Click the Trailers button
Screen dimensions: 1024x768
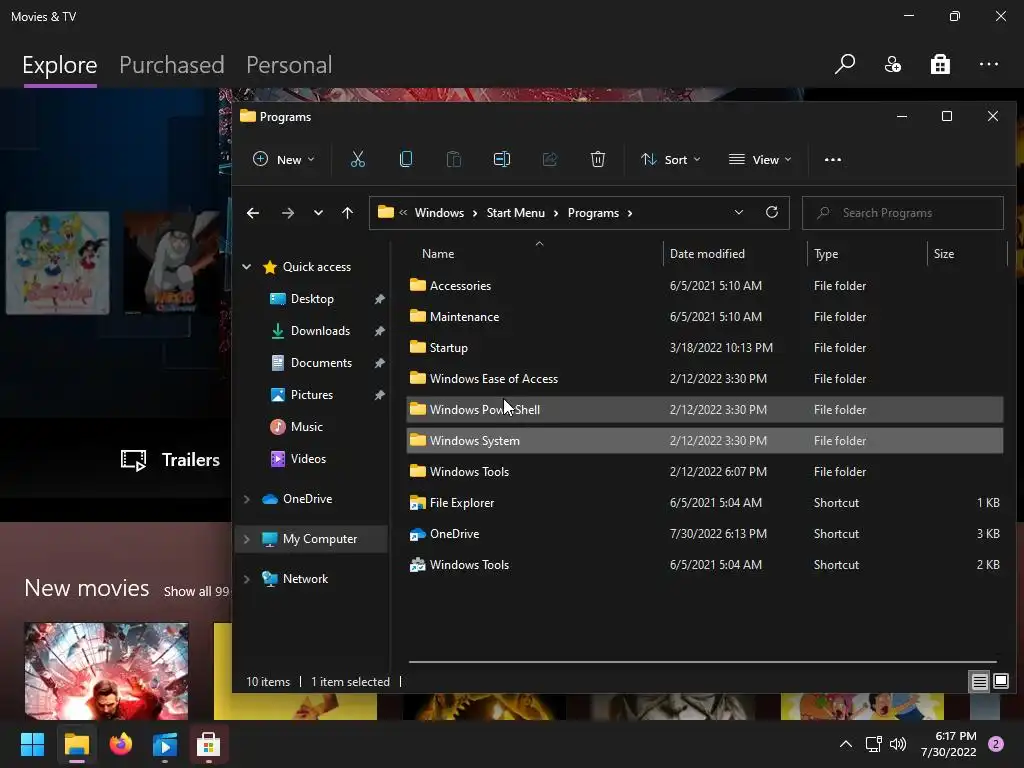pos(170,460)
